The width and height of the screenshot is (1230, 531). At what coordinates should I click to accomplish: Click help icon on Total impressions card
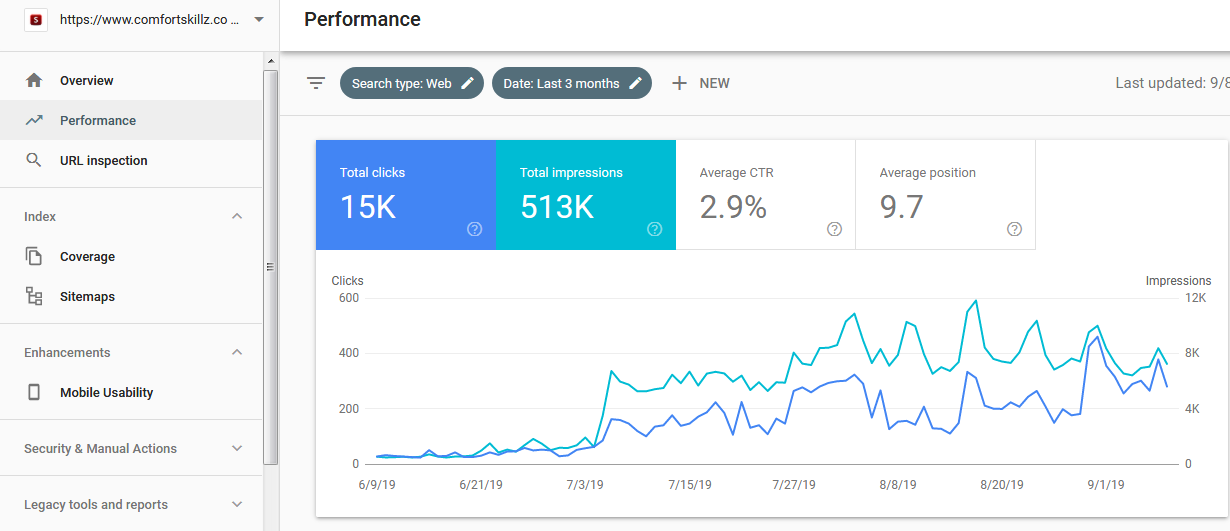coord(654,229)
